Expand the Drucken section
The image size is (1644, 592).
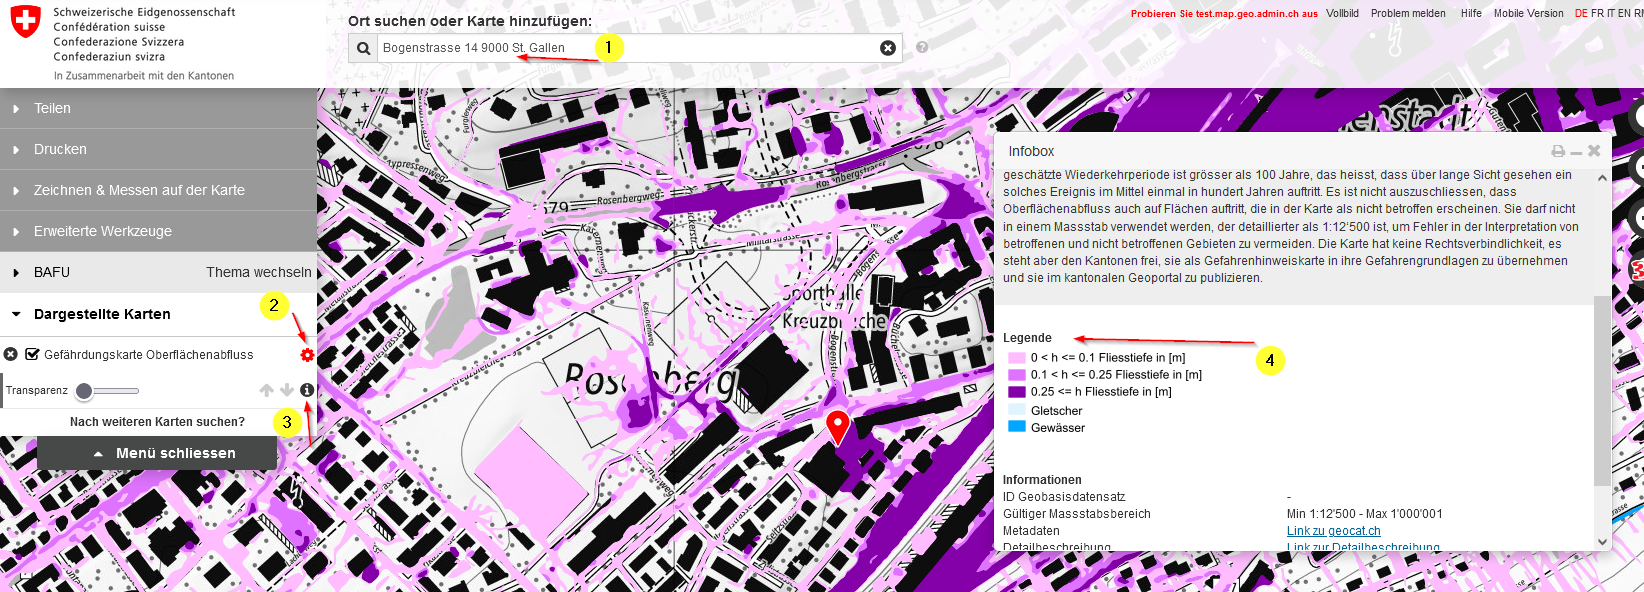(60, 149)
